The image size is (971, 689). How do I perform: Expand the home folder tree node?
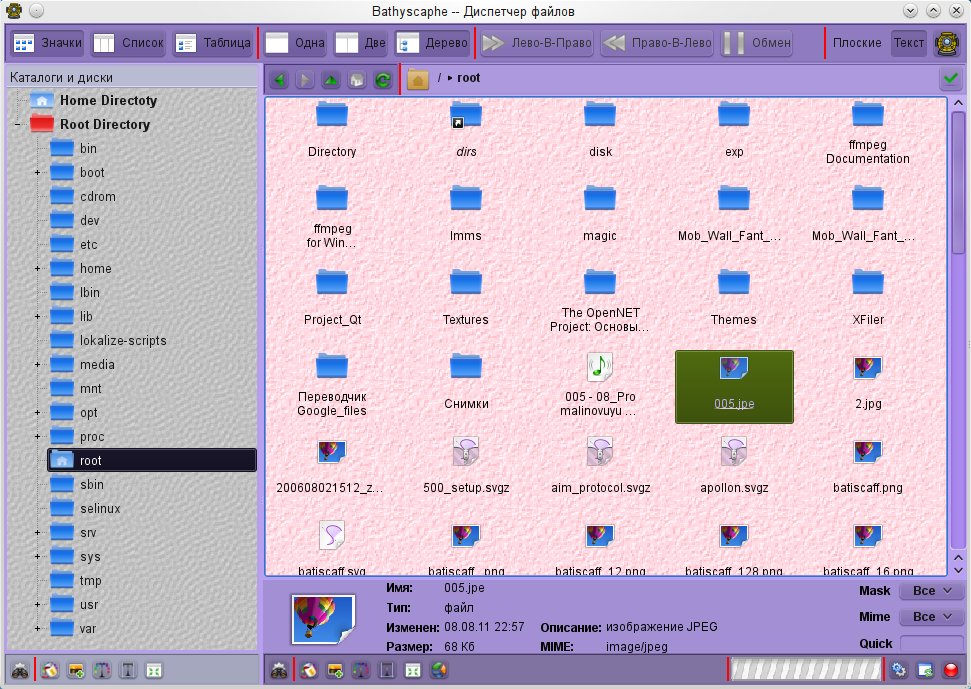point(38,269)
